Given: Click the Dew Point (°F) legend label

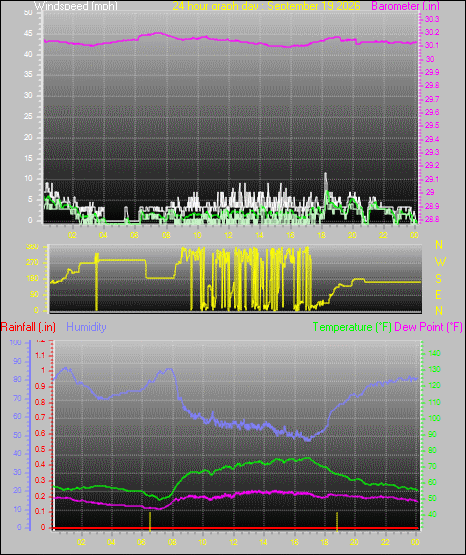Looking at the screenshot, I should [428, 327].
